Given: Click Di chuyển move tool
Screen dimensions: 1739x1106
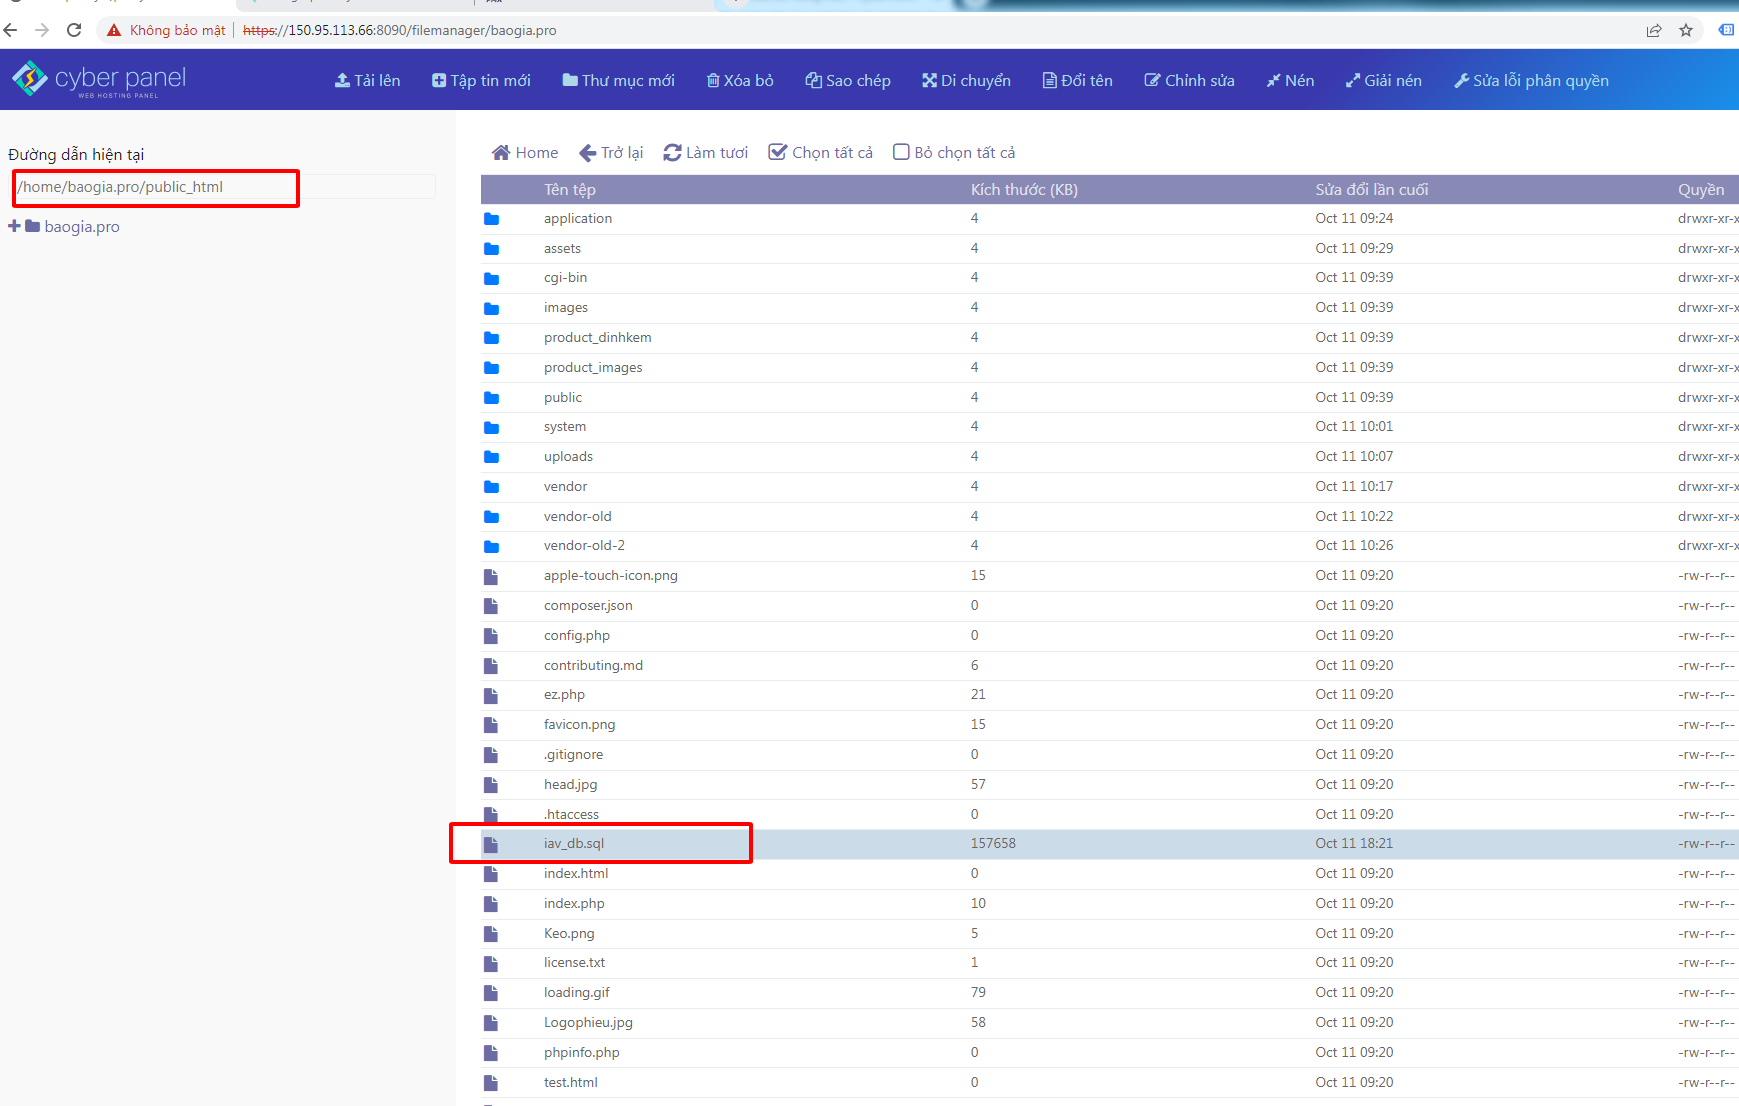Looking at the screenshot, I should point(966,80).
